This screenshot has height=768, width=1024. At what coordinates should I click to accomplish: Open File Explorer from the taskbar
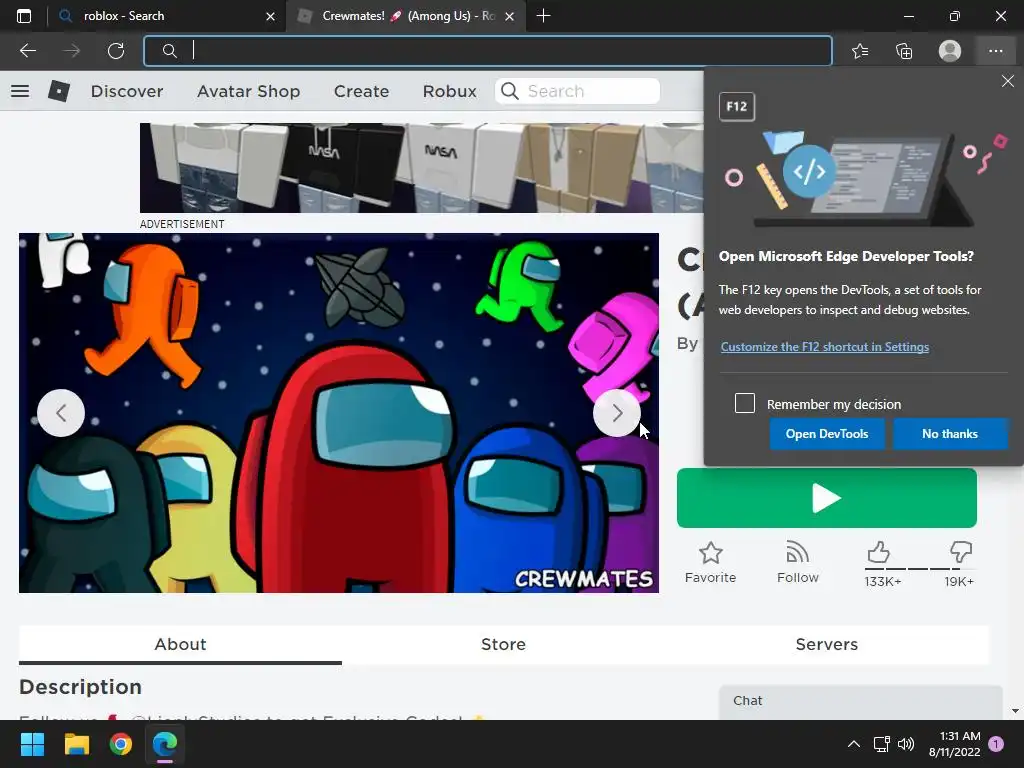pyautogui.click(x=76, y=744)
